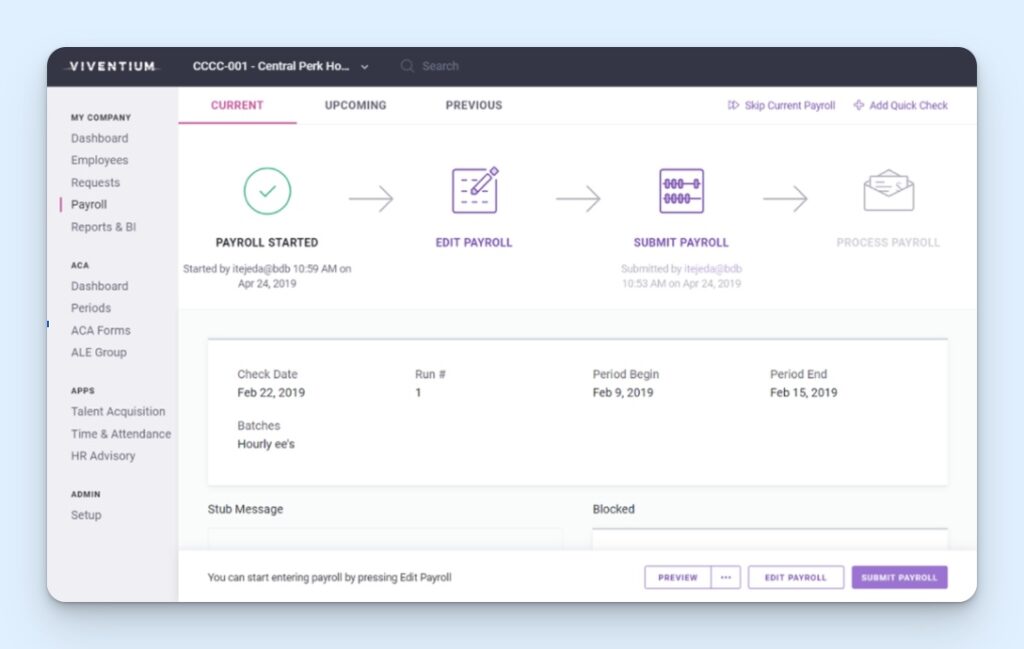Open My Company Dashboard in sidebar
The image size is (1024, 649).
(99, 138)
